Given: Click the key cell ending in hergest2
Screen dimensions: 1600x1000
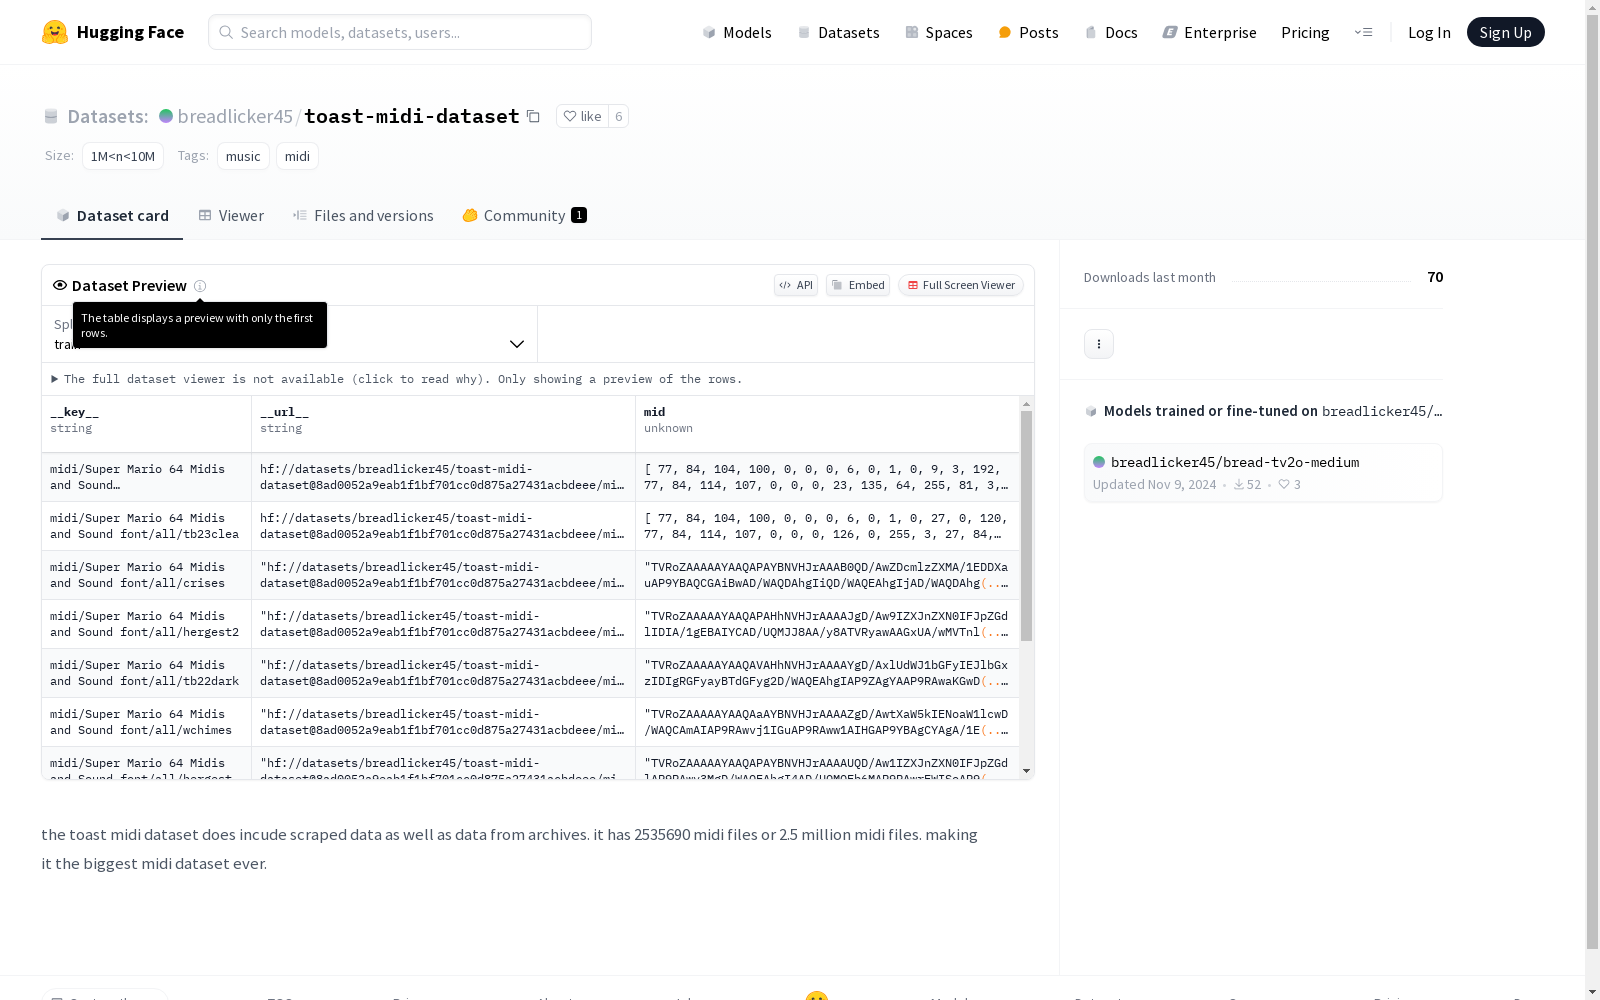Looking at the screenshot, I should click(x=146, y=624).
